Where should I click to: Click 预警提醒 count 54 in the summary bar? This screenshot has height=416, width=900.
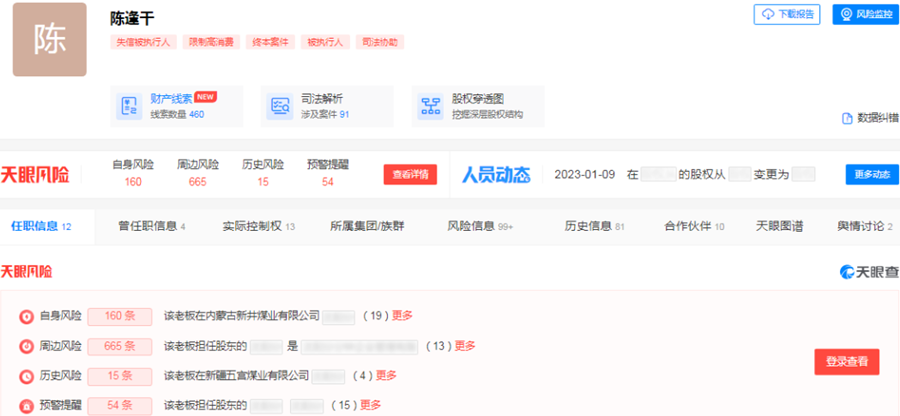328,182
